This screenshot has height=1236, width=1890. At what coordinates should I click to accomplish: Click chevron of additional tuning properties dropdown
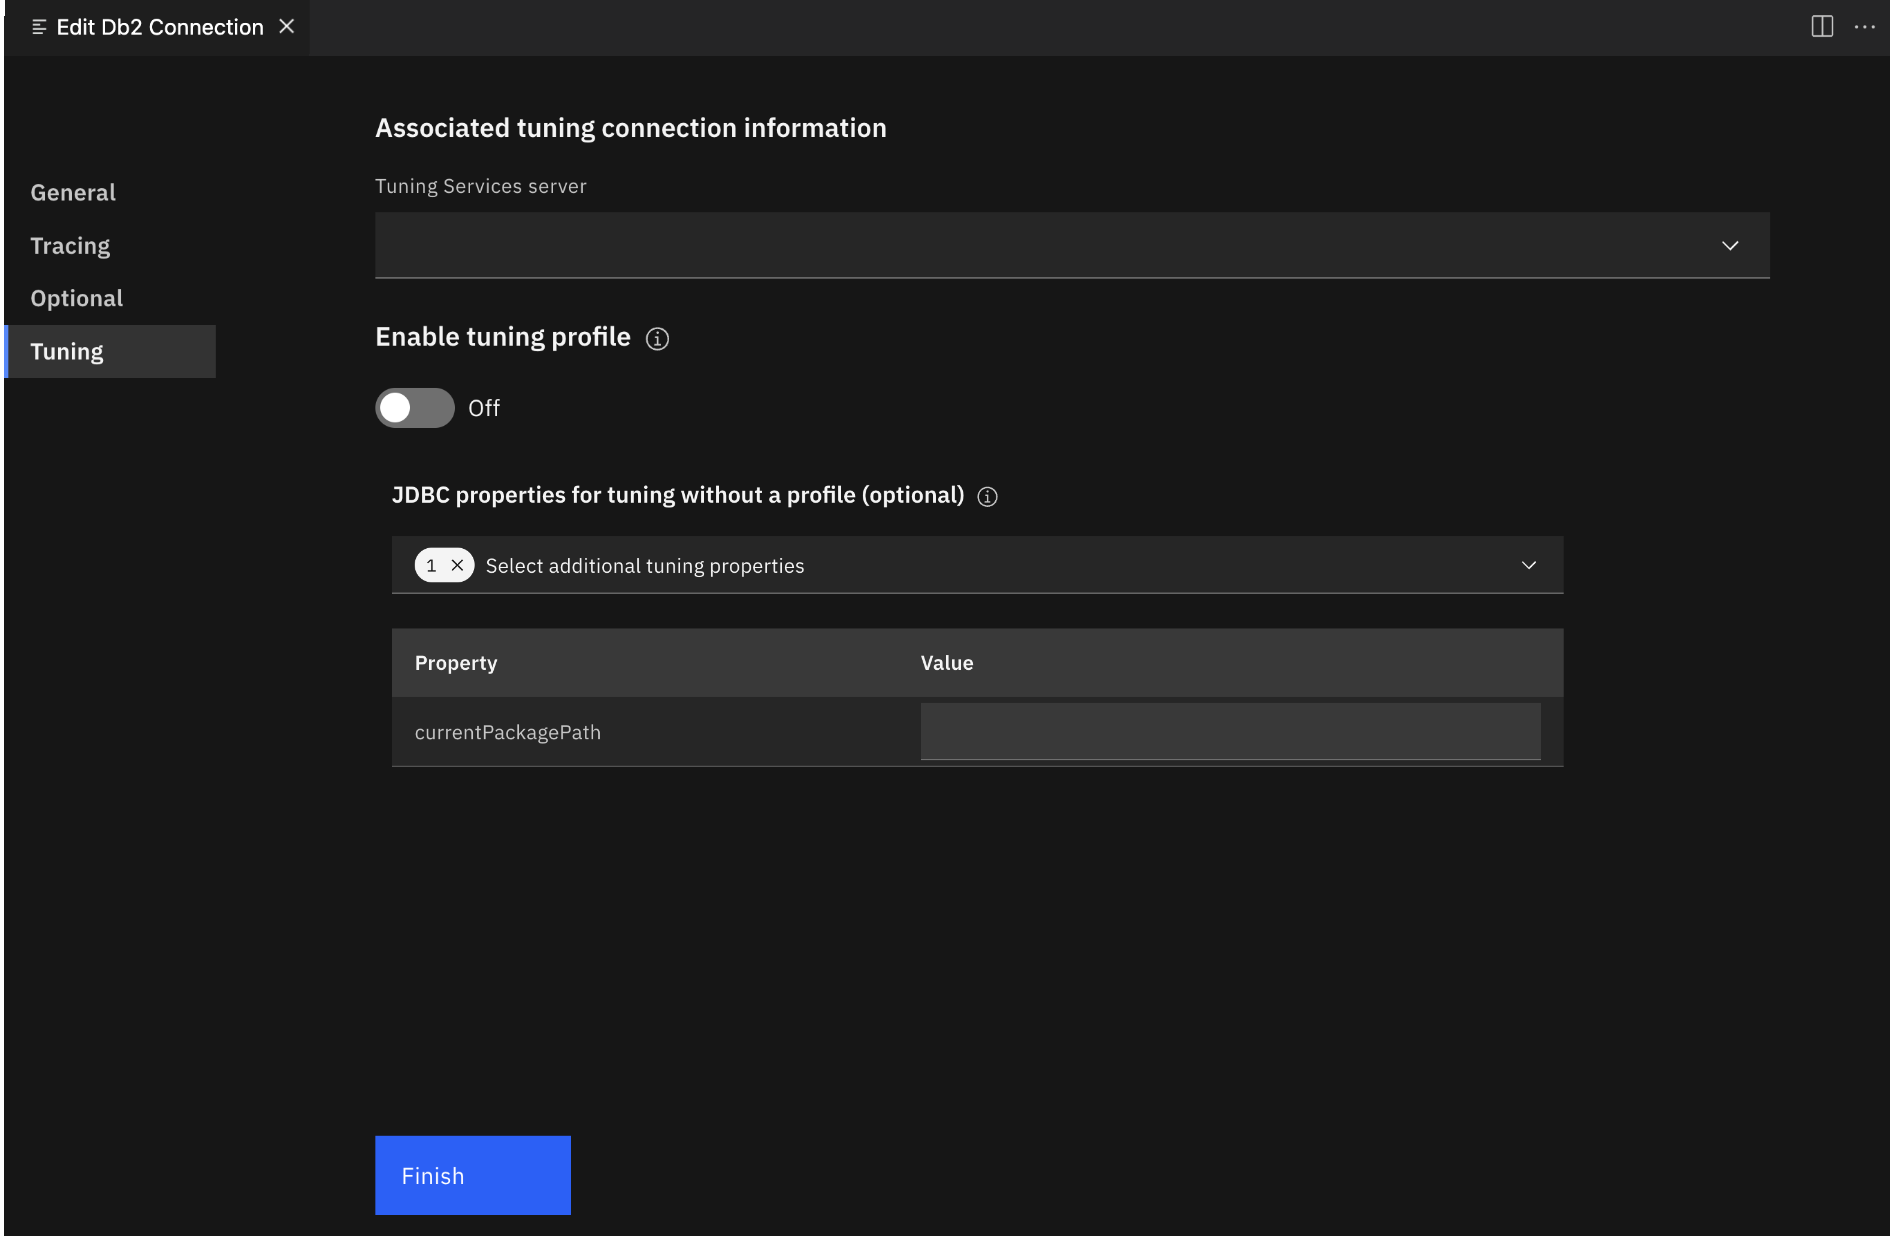1528,566
